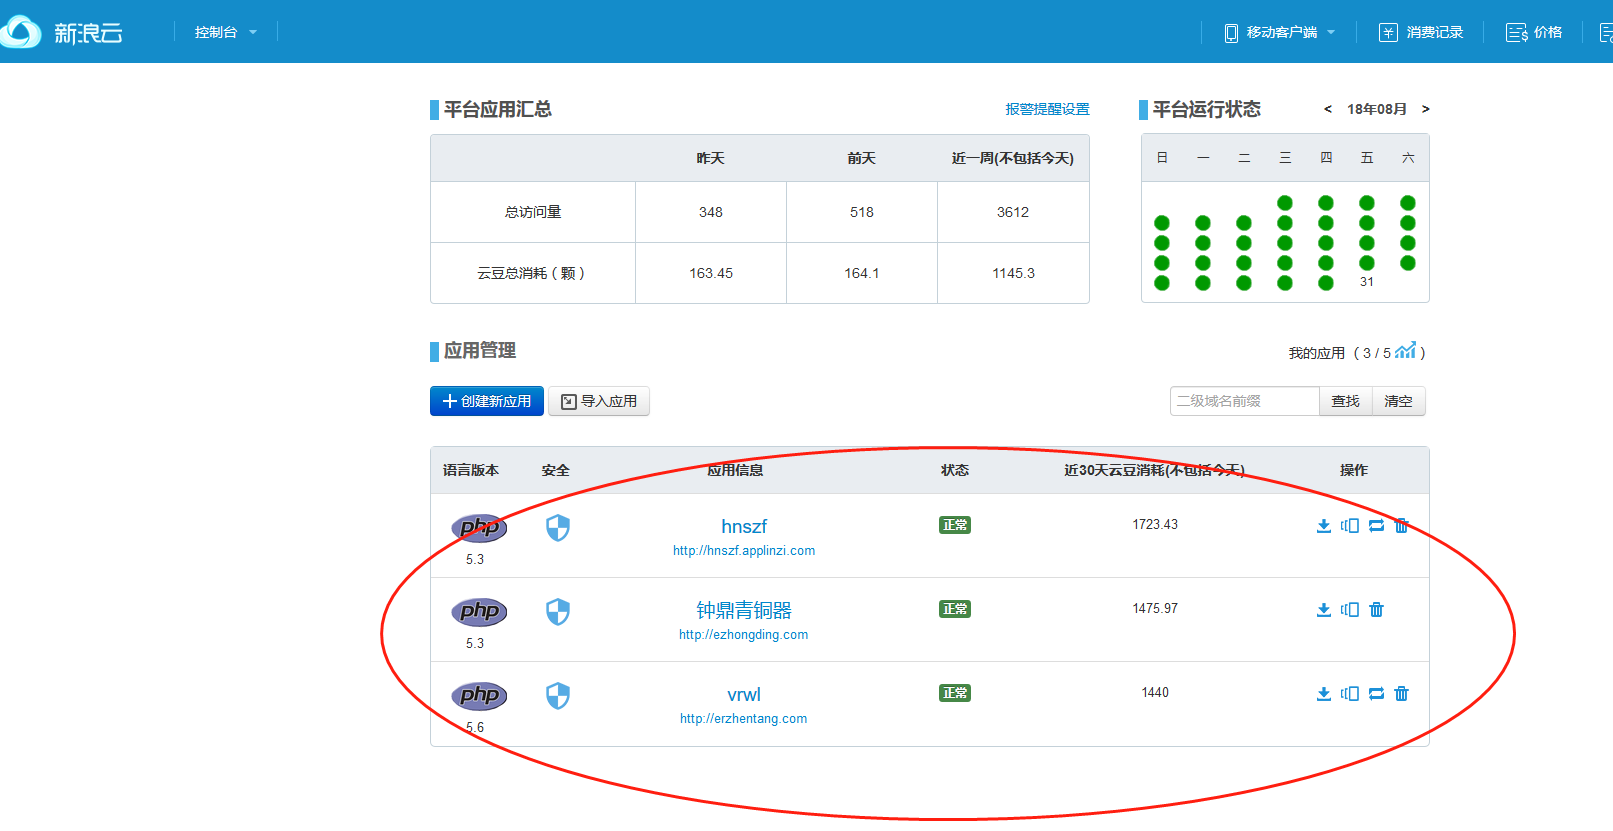The width and height of the screenshot is (1613, 831).
Task: Click the 正常 status badge for 钟鼎青铜器
Action: pos(955,609)
